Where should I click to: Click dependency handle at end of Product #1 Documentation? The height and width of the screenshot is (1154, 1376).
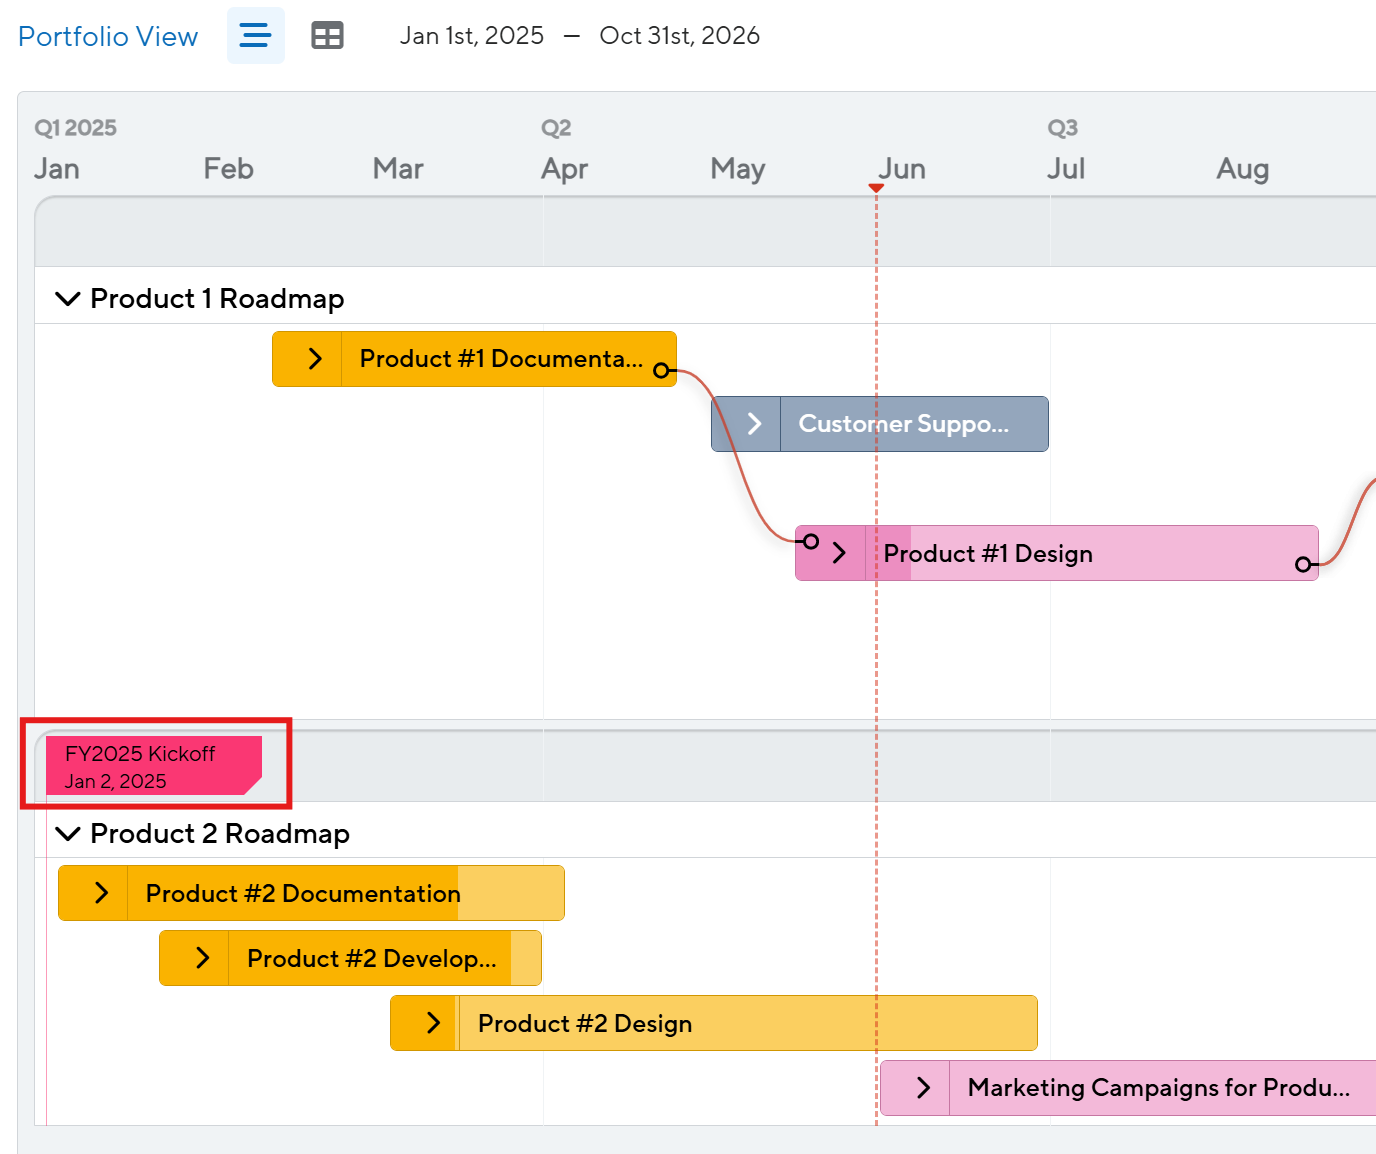tap(661, 371)
